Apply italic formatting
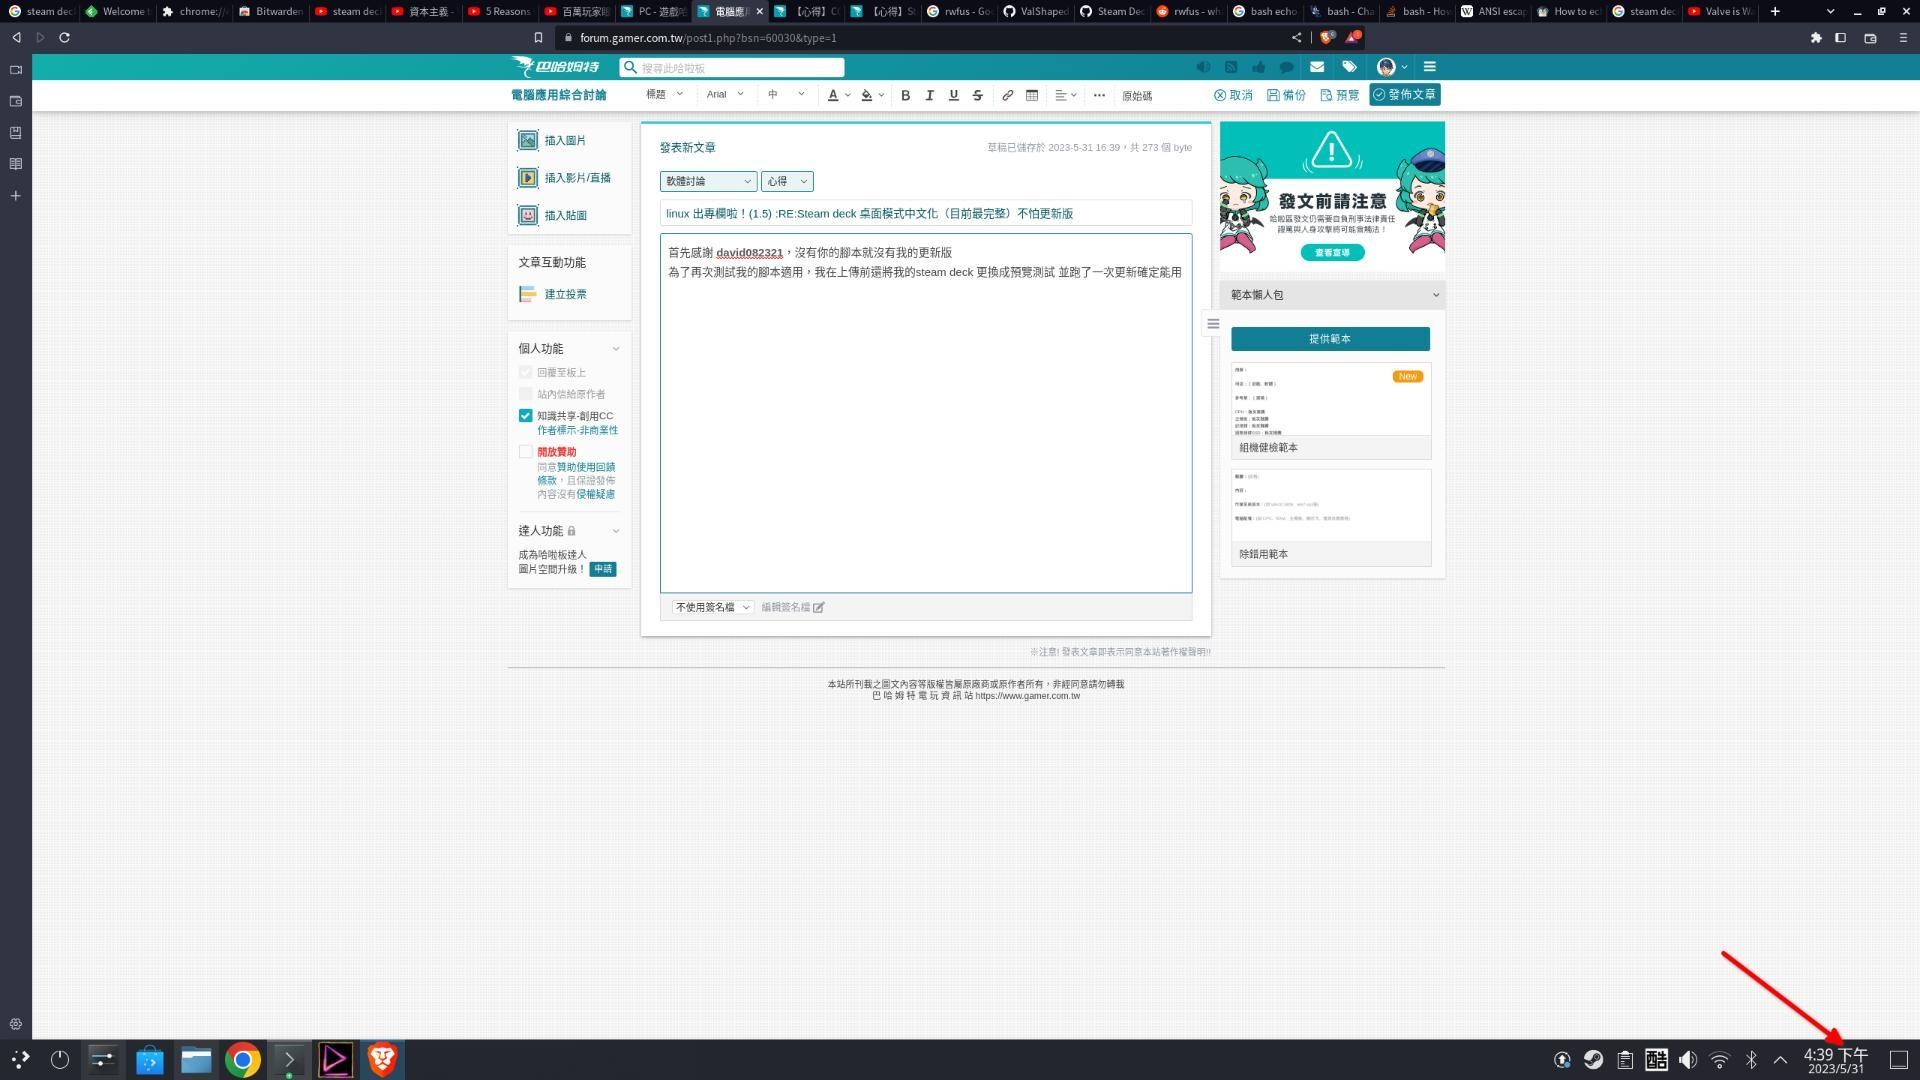 (929, 95)
